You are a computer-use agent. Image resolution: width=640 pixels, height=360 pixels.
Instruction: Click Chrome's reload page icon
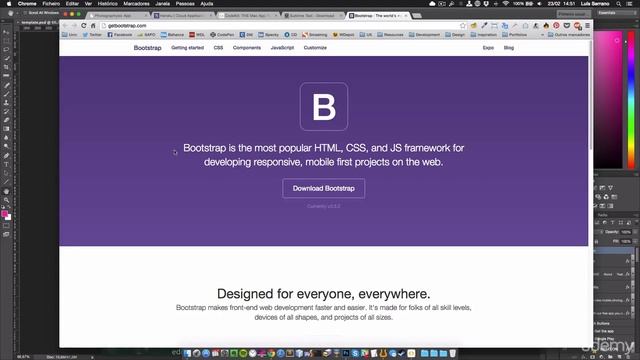click(84, 25)
